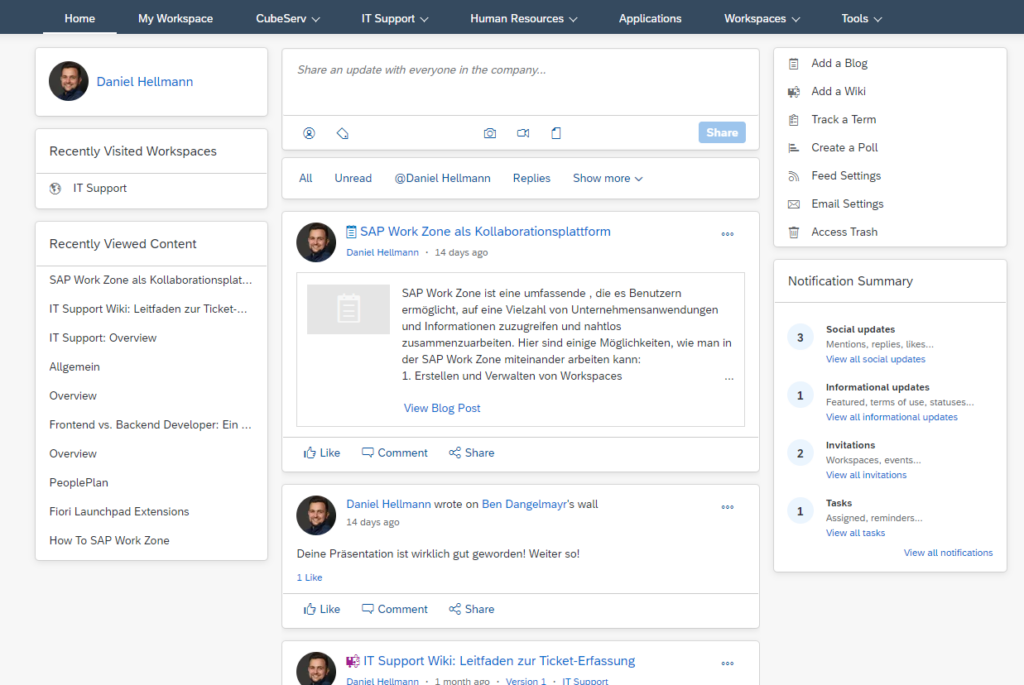Open My Workspace in the navigation bar
The width and height of the screenshot is (1024, 685).
click(x=175, y=18)
